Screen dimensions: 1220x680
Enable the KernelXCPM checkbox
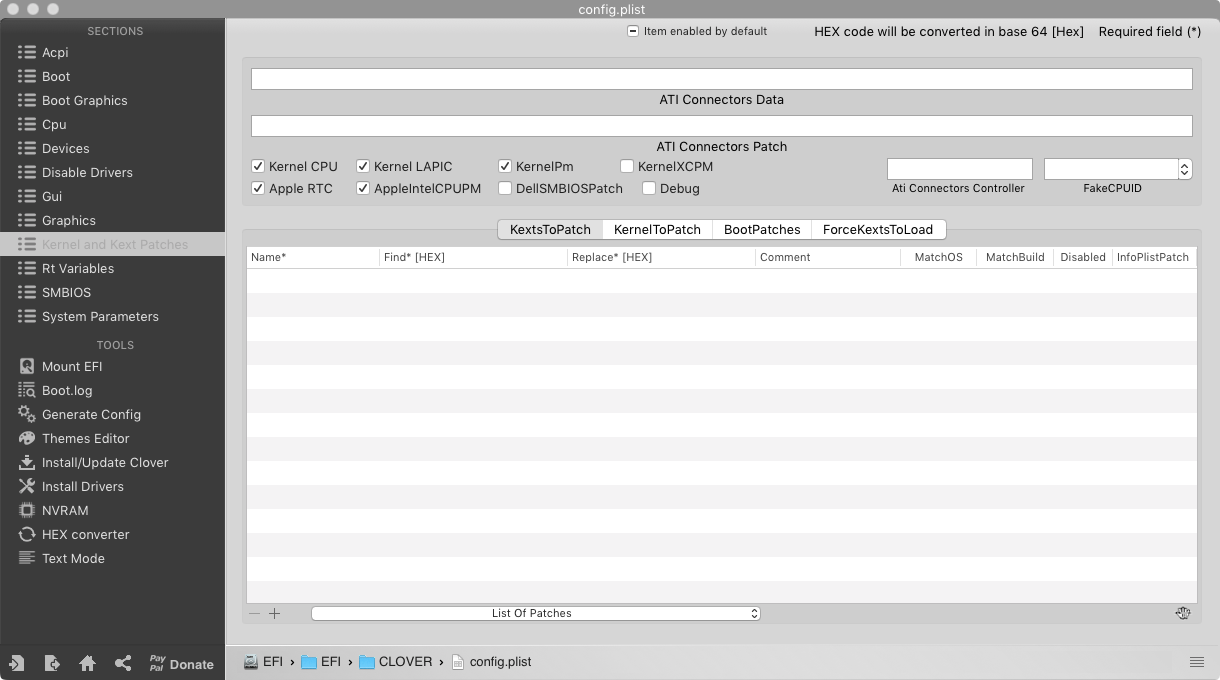627,166
